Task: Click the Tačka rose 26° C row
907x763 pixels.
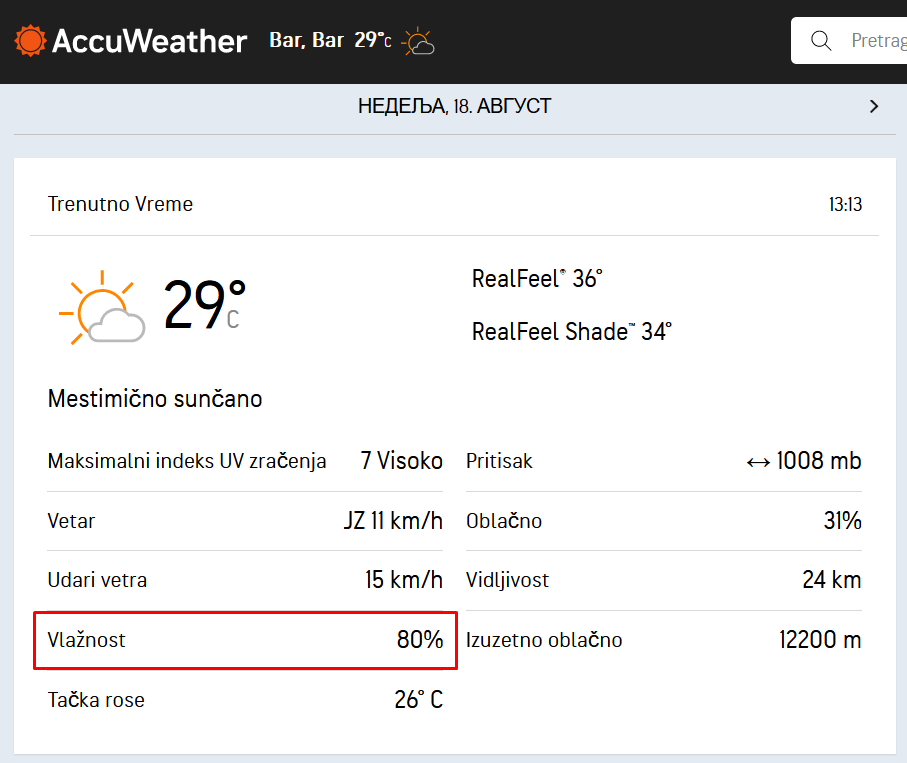Action: pyautogui.click(x=245, y=700)
